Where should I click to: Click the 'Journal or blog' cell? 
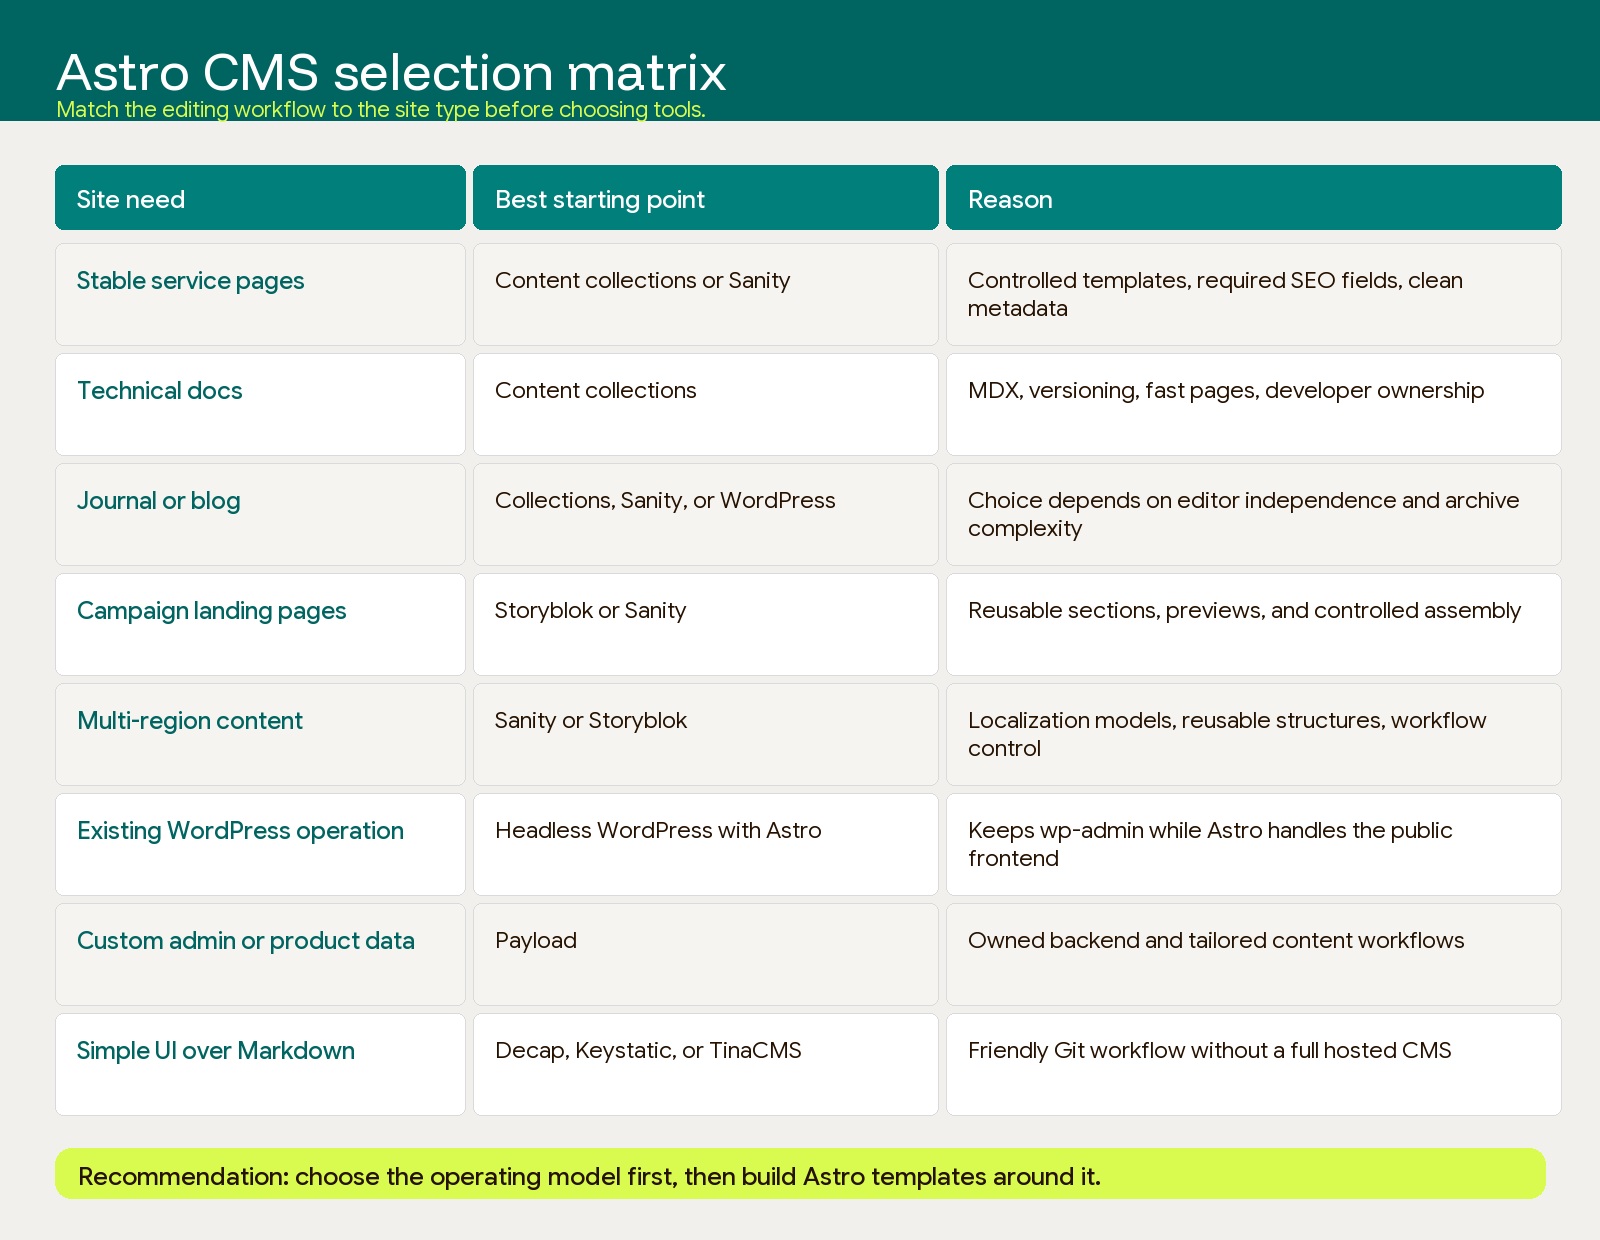point(260,514)
